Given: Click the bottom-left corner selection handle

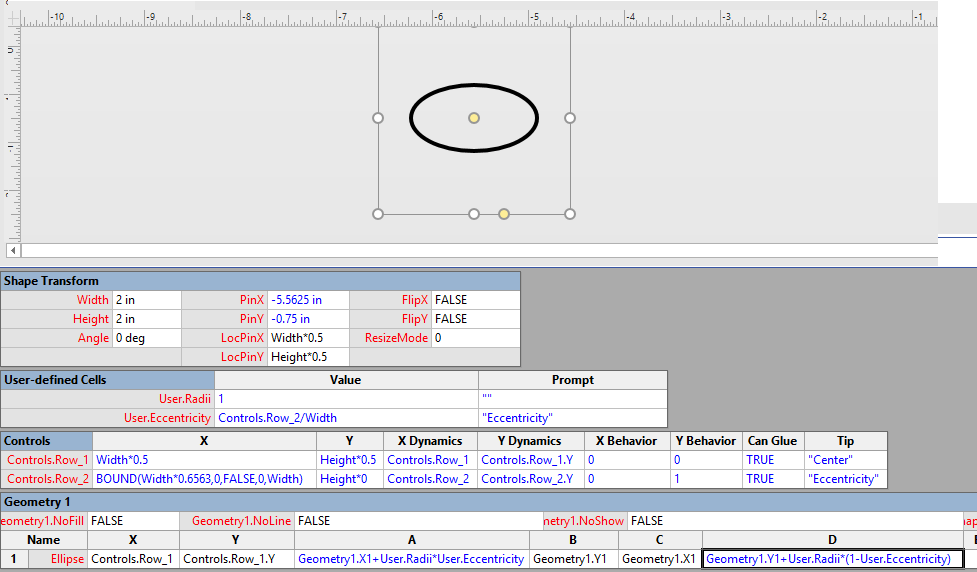Looking at the screenshot, I should pos(378,214).
